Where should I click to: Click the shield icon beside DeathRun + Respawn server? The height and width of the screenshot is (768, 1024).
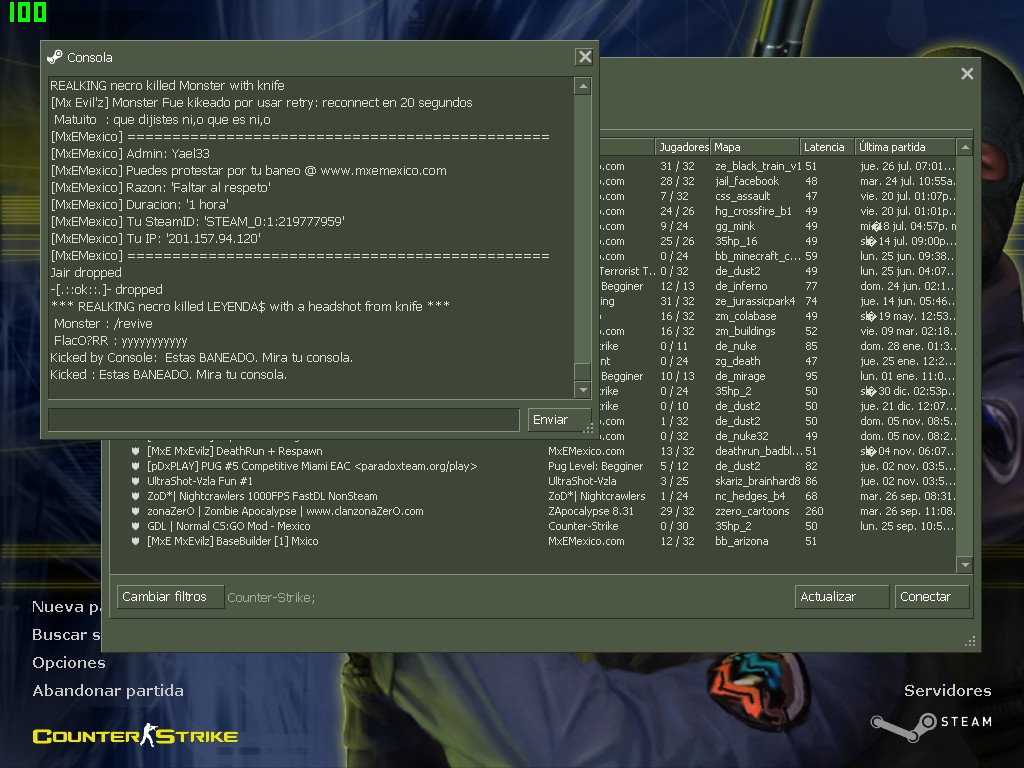click(135, 451)
